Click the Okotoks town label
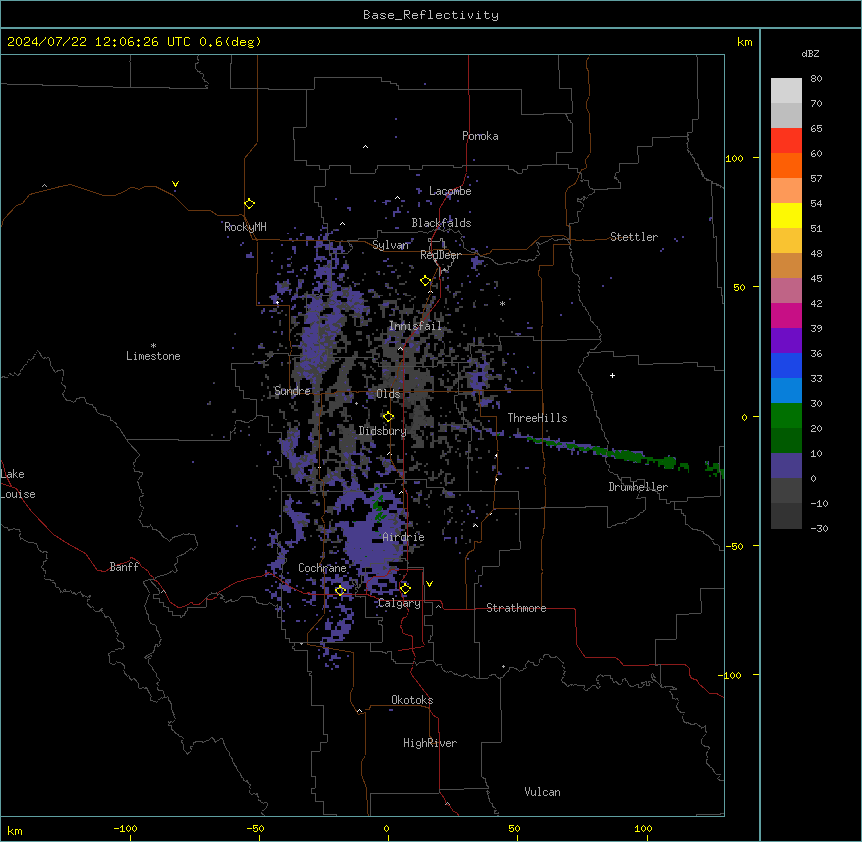 (412, 700)
